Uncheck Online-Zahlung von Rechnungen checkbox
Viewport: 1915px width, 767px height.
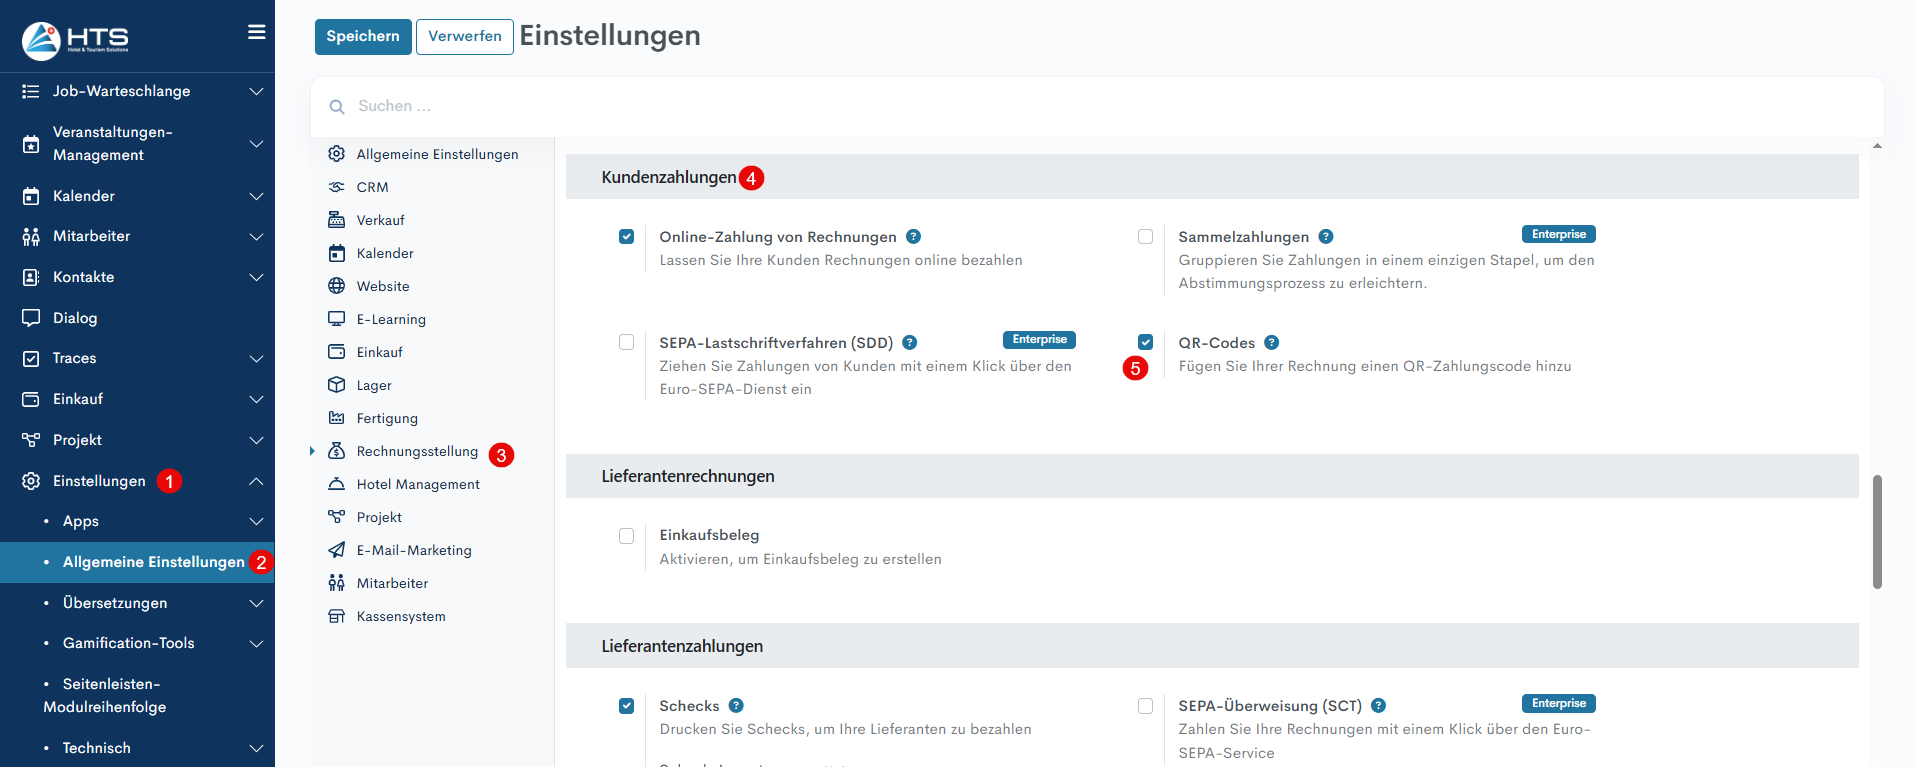(x=626, y=237)
